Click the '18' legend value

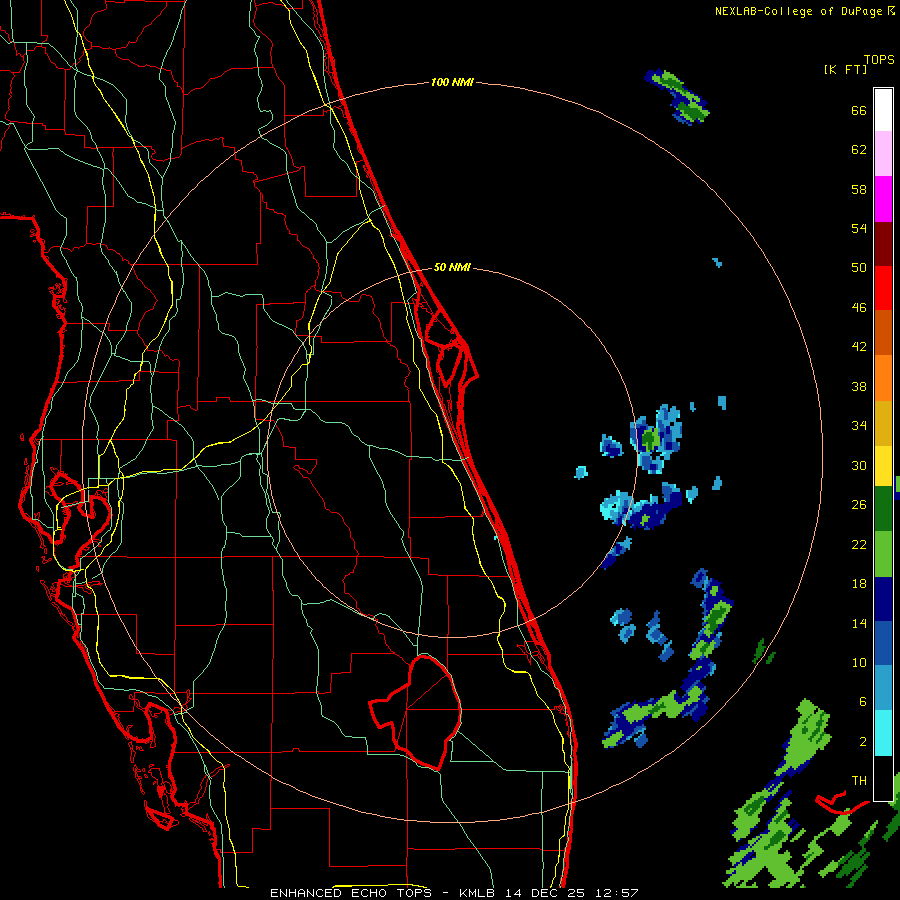point(859,584)
